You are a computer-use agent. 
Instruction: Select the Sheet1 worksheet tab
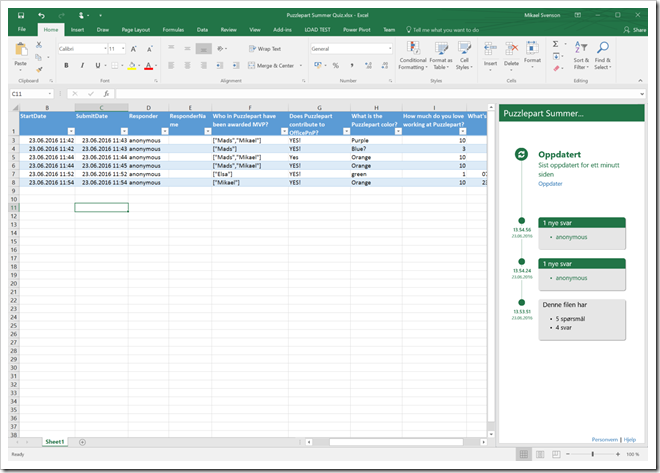pyautogui.click(x=54, y=441)
